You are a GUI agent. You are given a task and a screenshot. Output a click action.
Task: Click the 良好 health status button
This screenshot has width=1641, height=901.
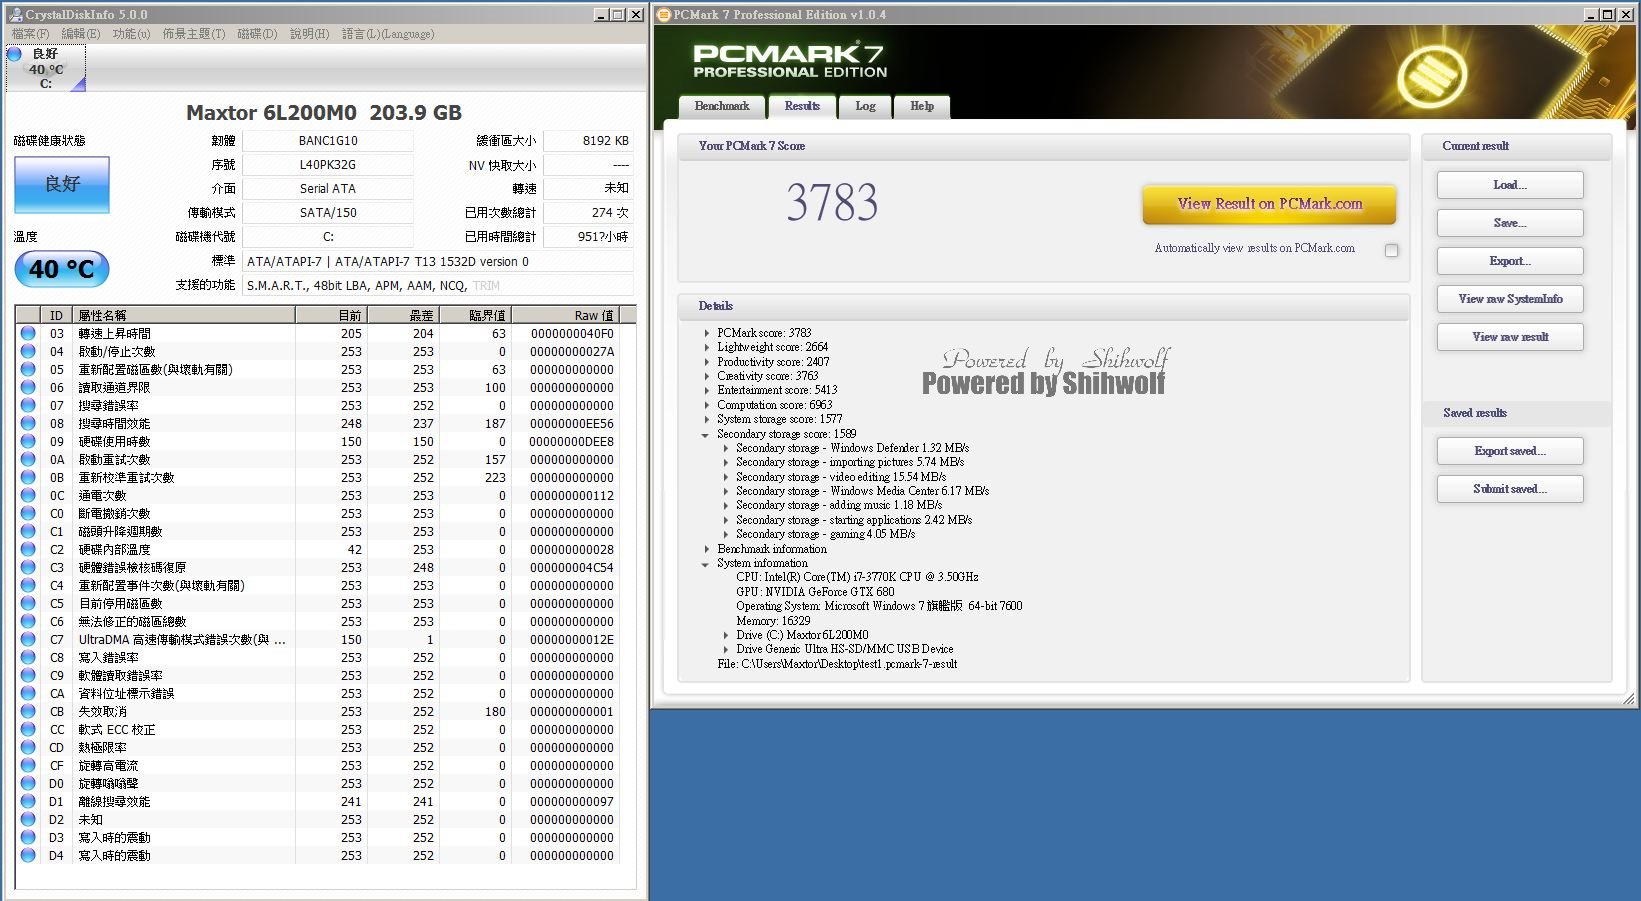(x=62, y=185)
